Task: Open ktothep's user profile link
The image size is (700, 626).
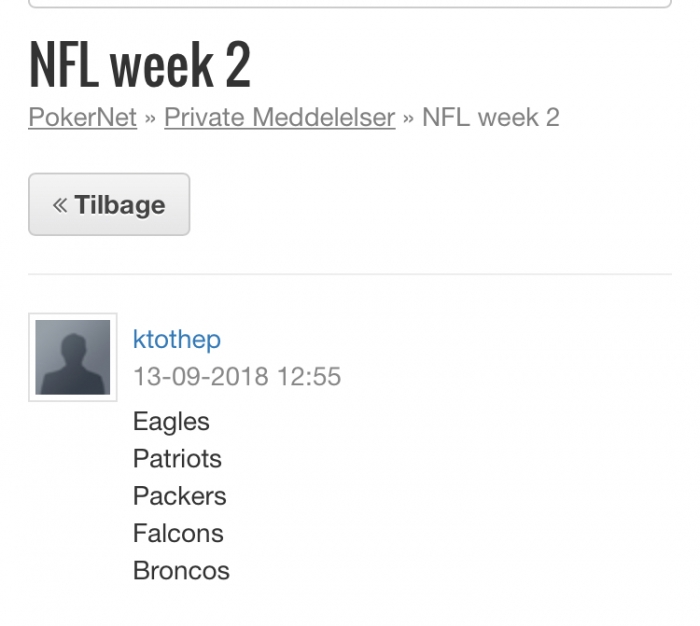Action: pyautogui.click(x=177, y=339)
